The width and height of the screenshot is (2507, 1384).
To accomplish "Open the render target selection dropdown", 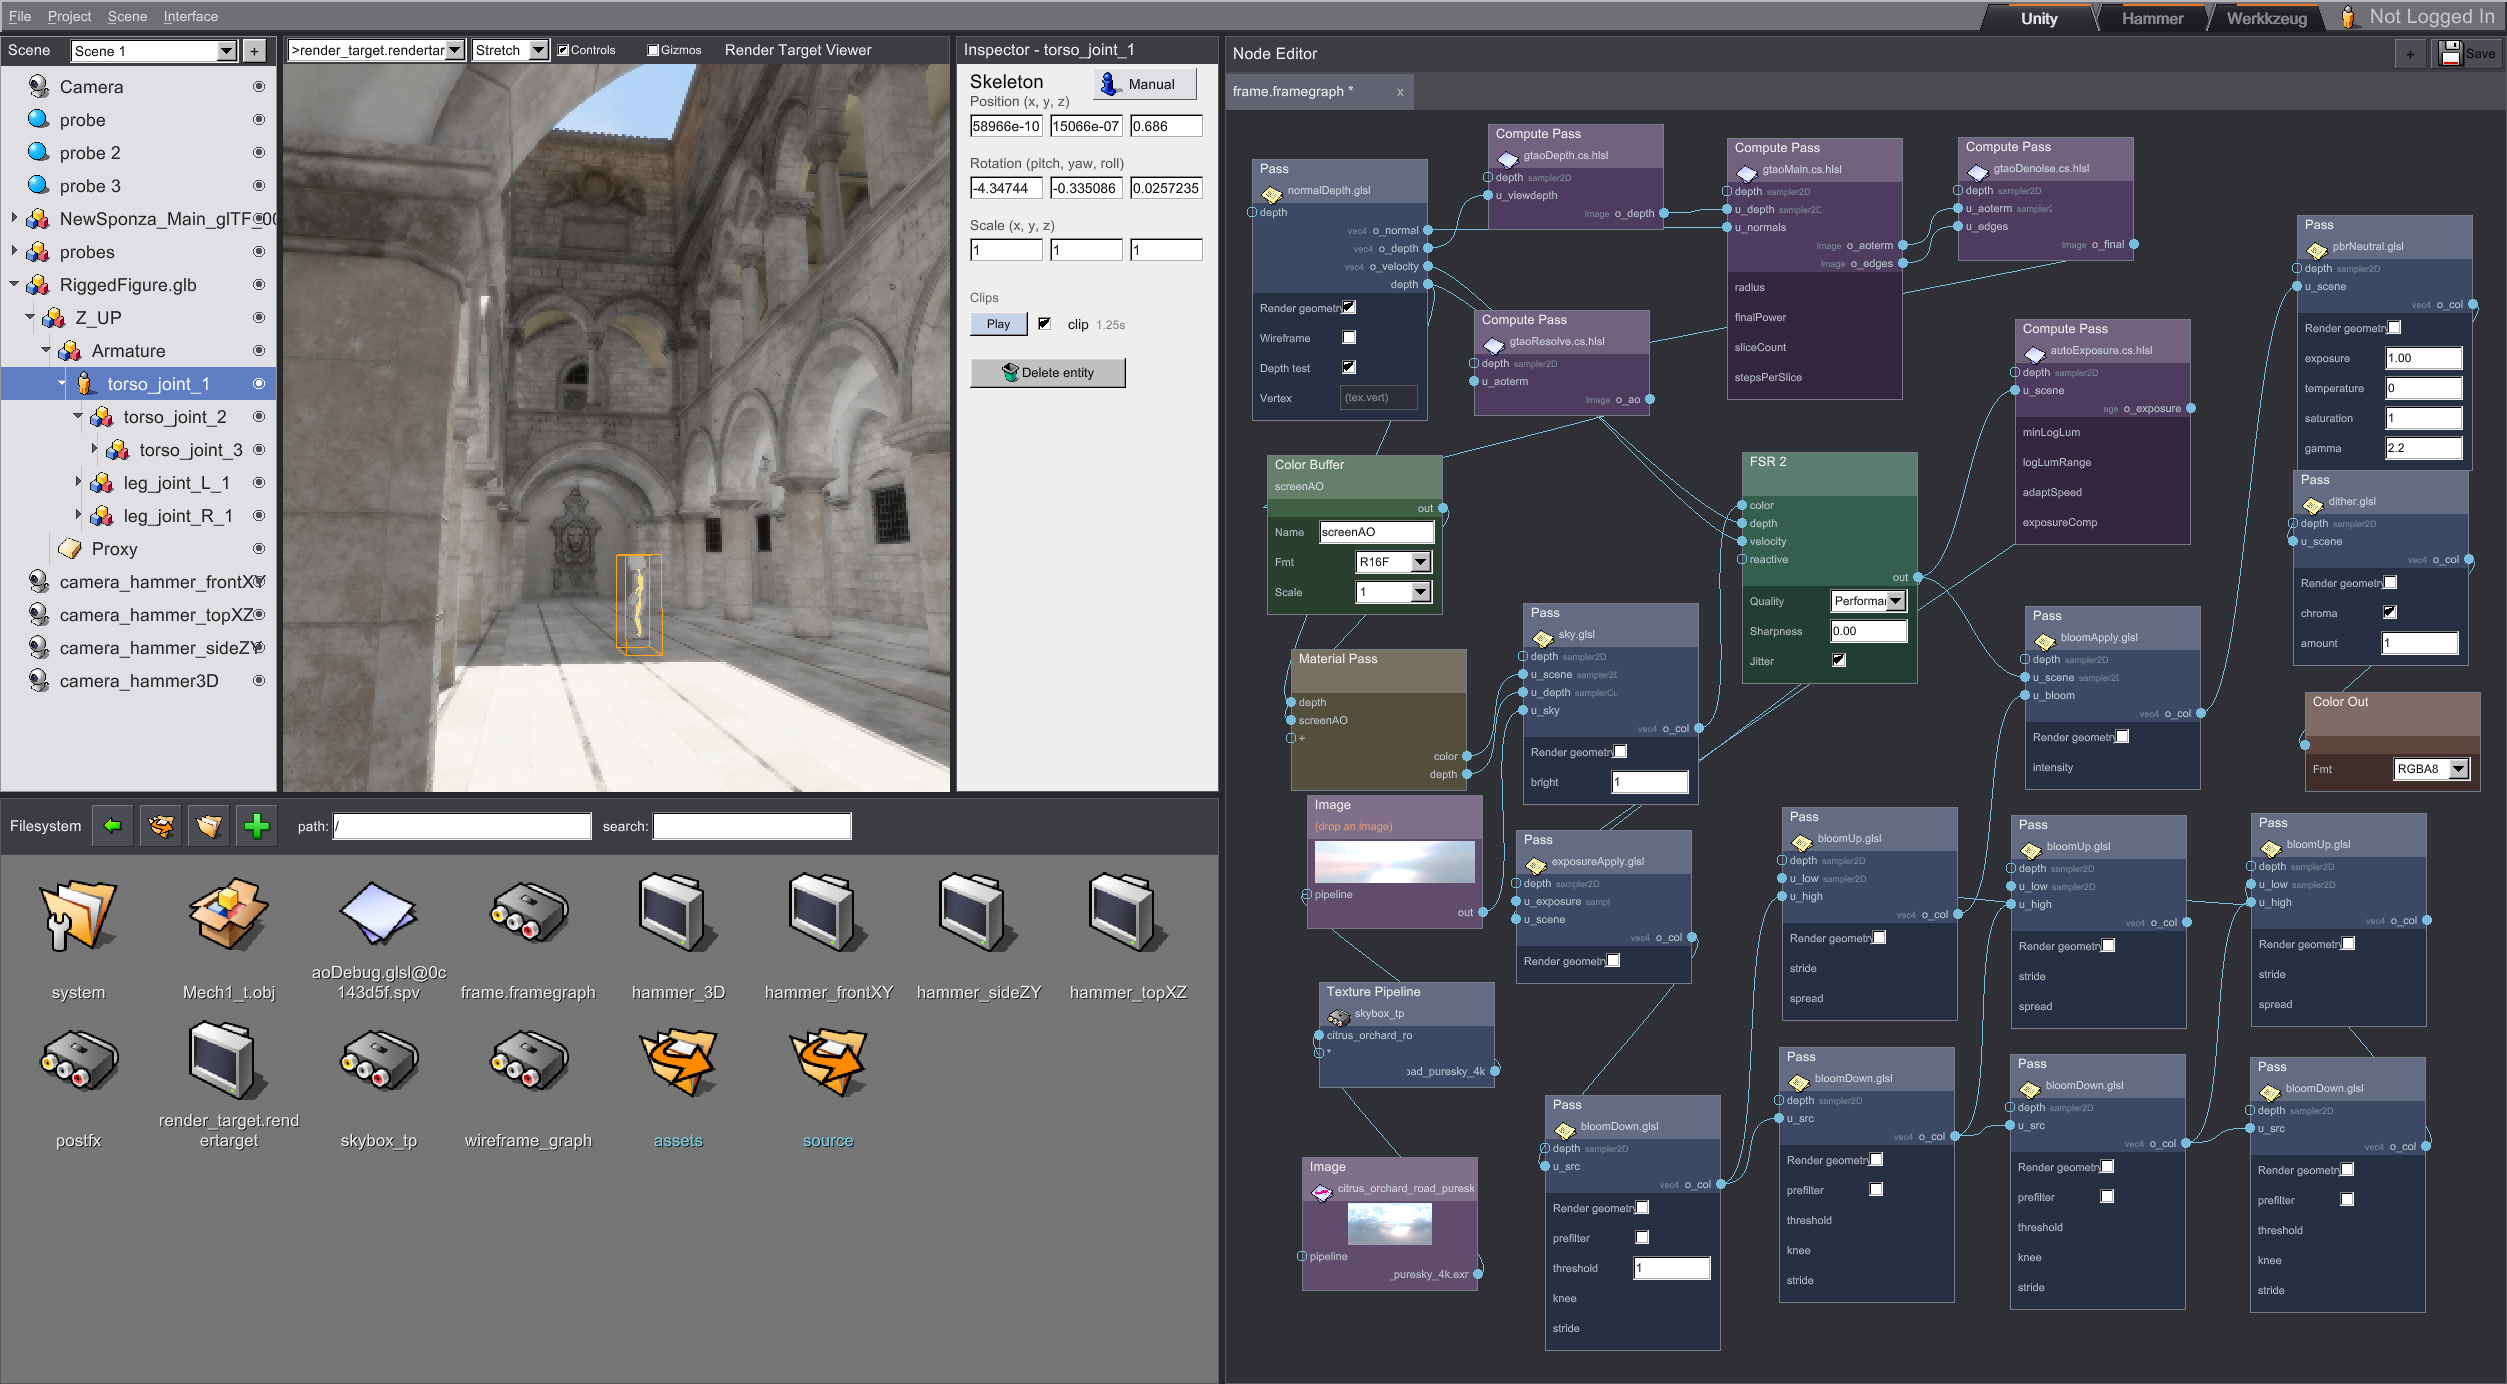I will pyautogui.click(x=376, y=50).
